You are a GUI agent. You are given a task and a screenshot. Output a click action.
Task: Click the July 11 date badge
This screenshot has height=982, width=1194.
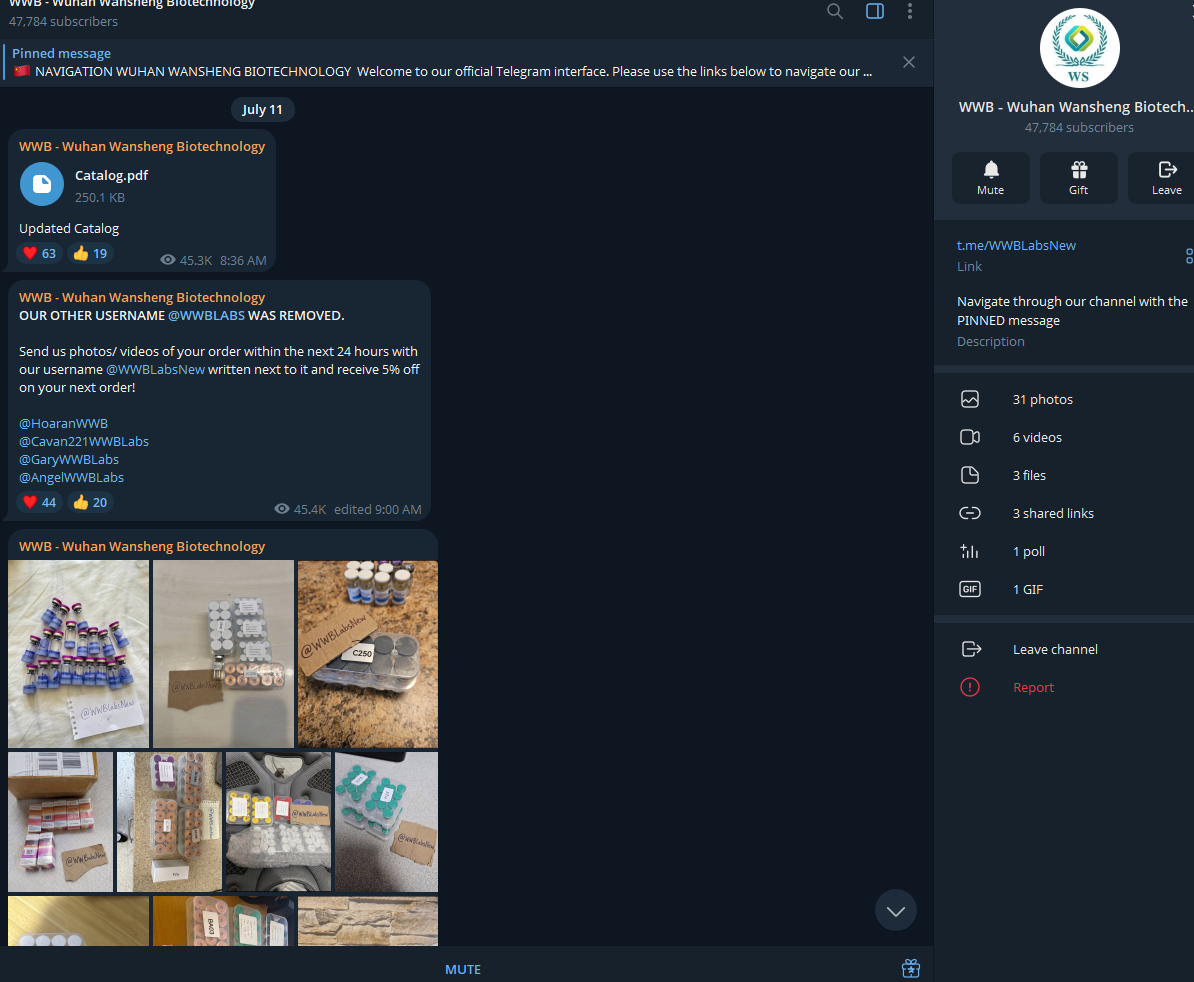[x=262, y=110]
